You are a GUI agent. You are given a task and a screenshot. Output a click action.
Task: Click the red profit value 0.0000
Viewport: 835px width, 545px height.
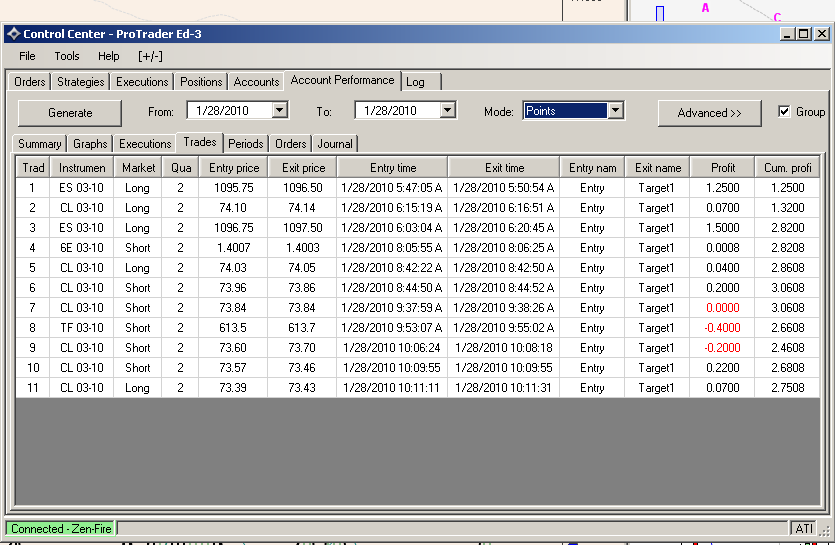[722, 308]
